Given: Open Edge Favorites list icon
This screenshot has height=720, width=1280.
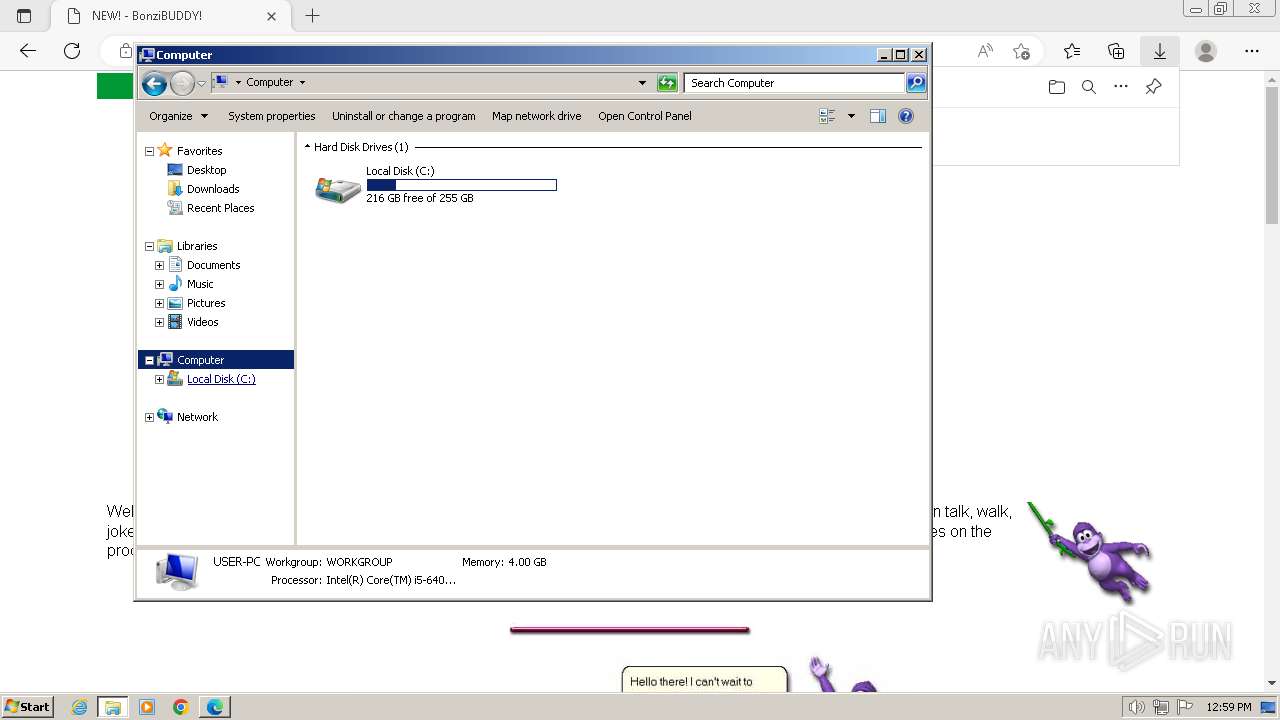Looking at the screenshot, I should pos(1072,51).
